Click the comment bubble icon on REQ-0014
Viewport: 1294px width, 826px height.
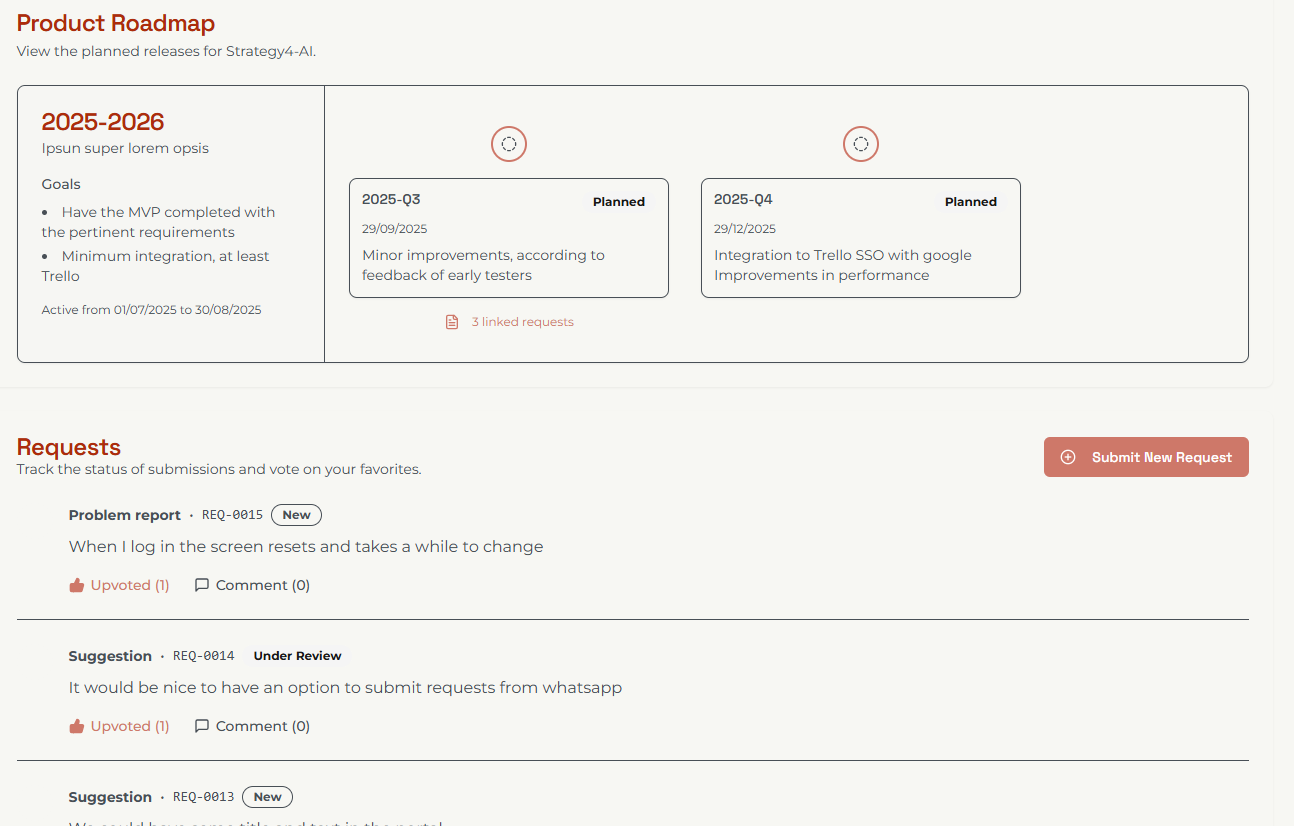(202, 726)
